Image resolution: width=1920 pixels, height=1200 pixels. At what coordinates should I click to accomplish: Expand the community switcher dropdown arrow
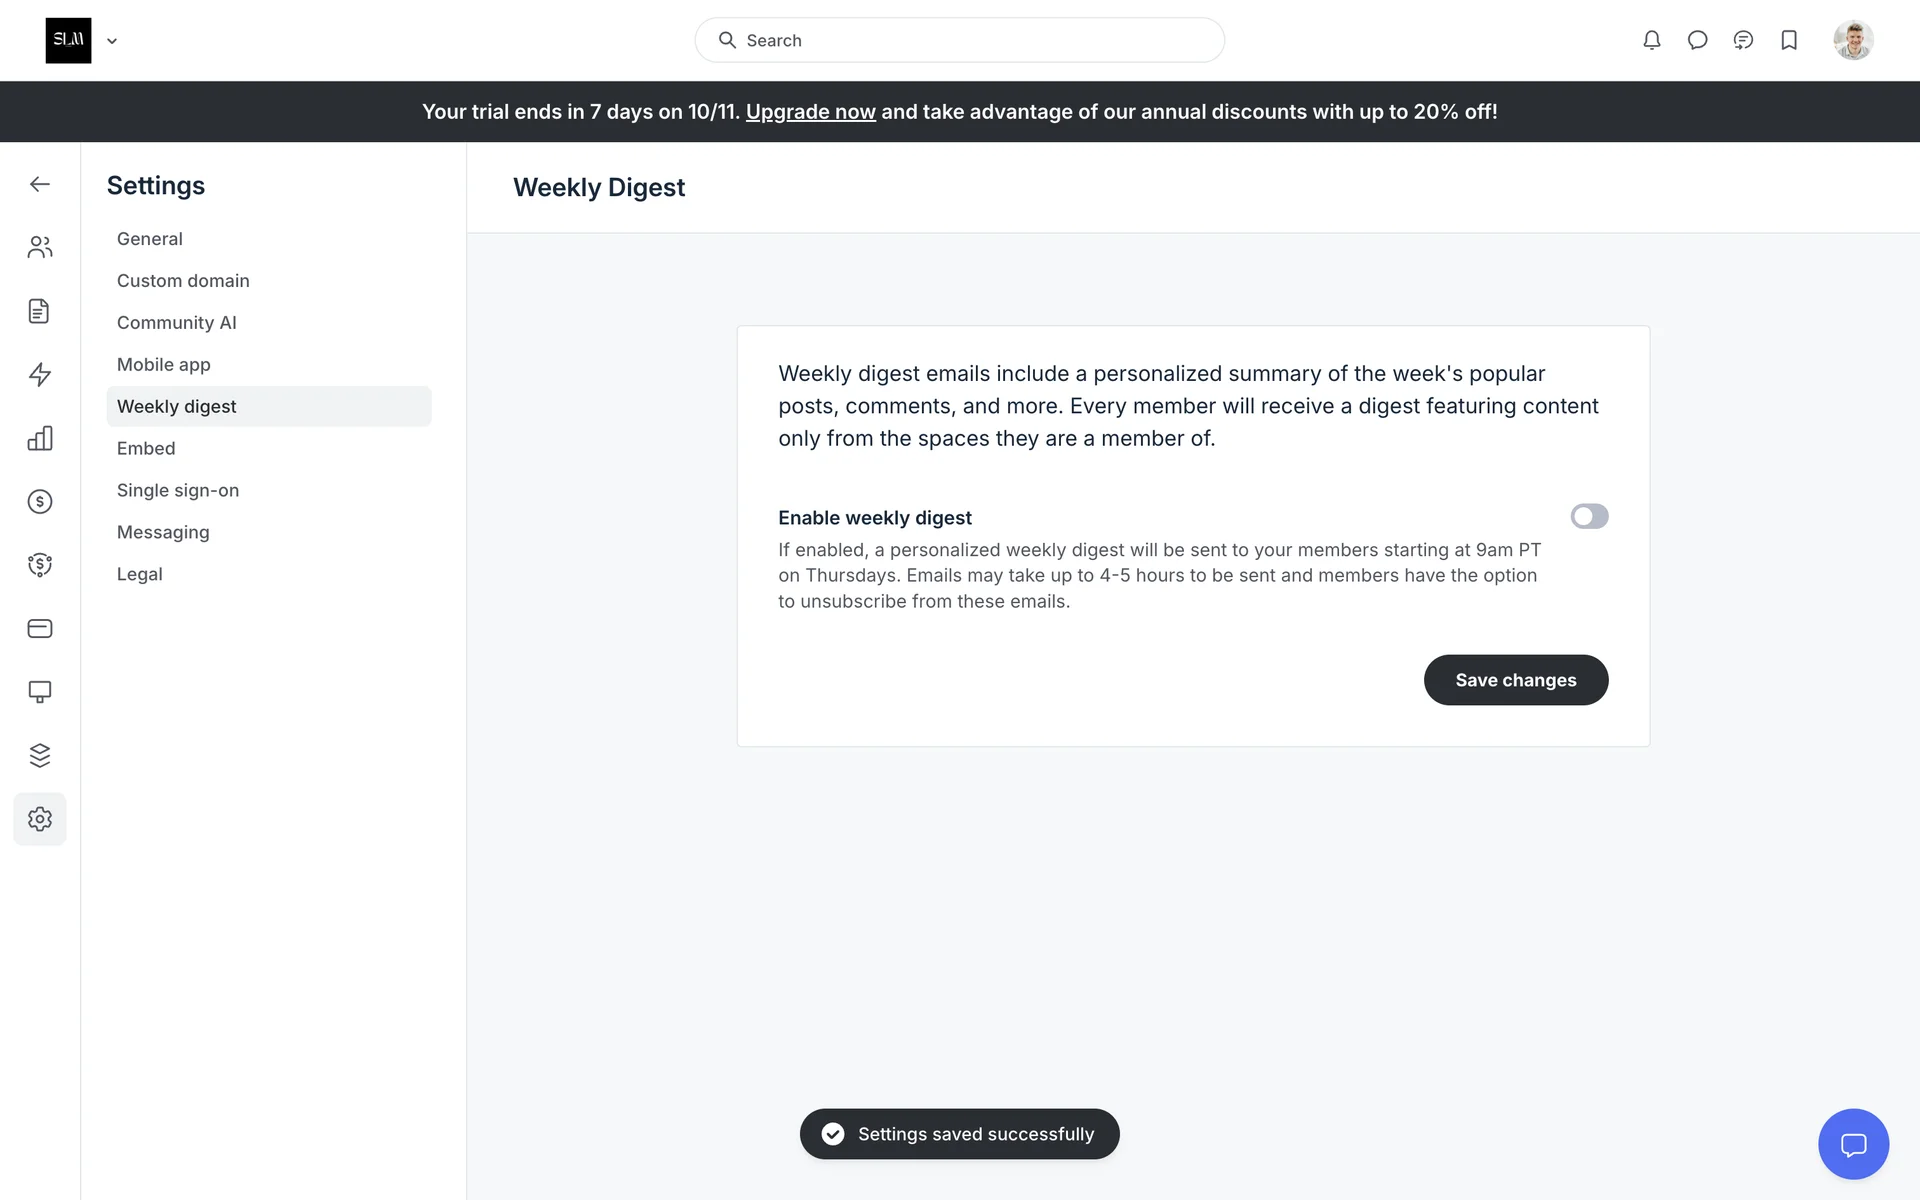[x=112, y=41]
